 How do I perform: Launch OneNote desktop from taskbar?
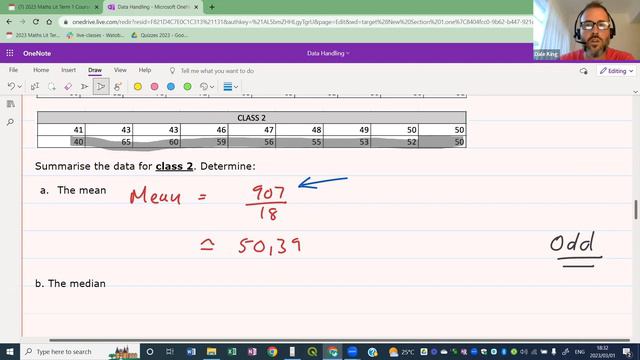click(252, 351)
